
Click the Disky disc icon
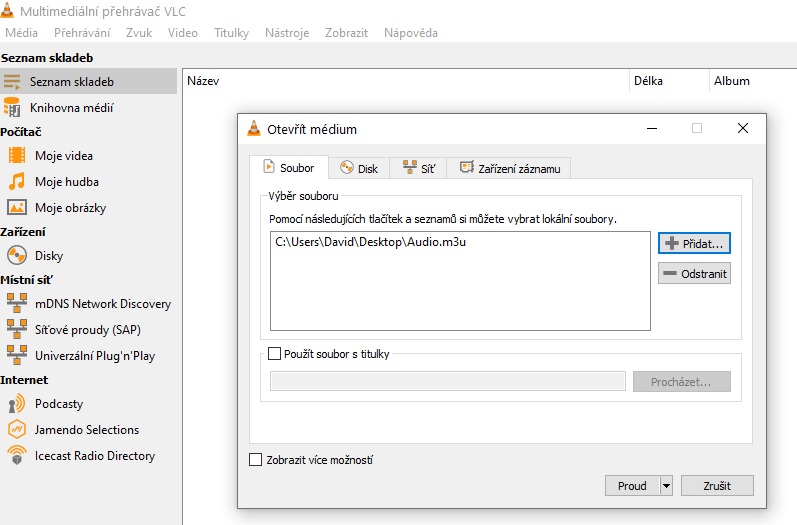[17, 255]
